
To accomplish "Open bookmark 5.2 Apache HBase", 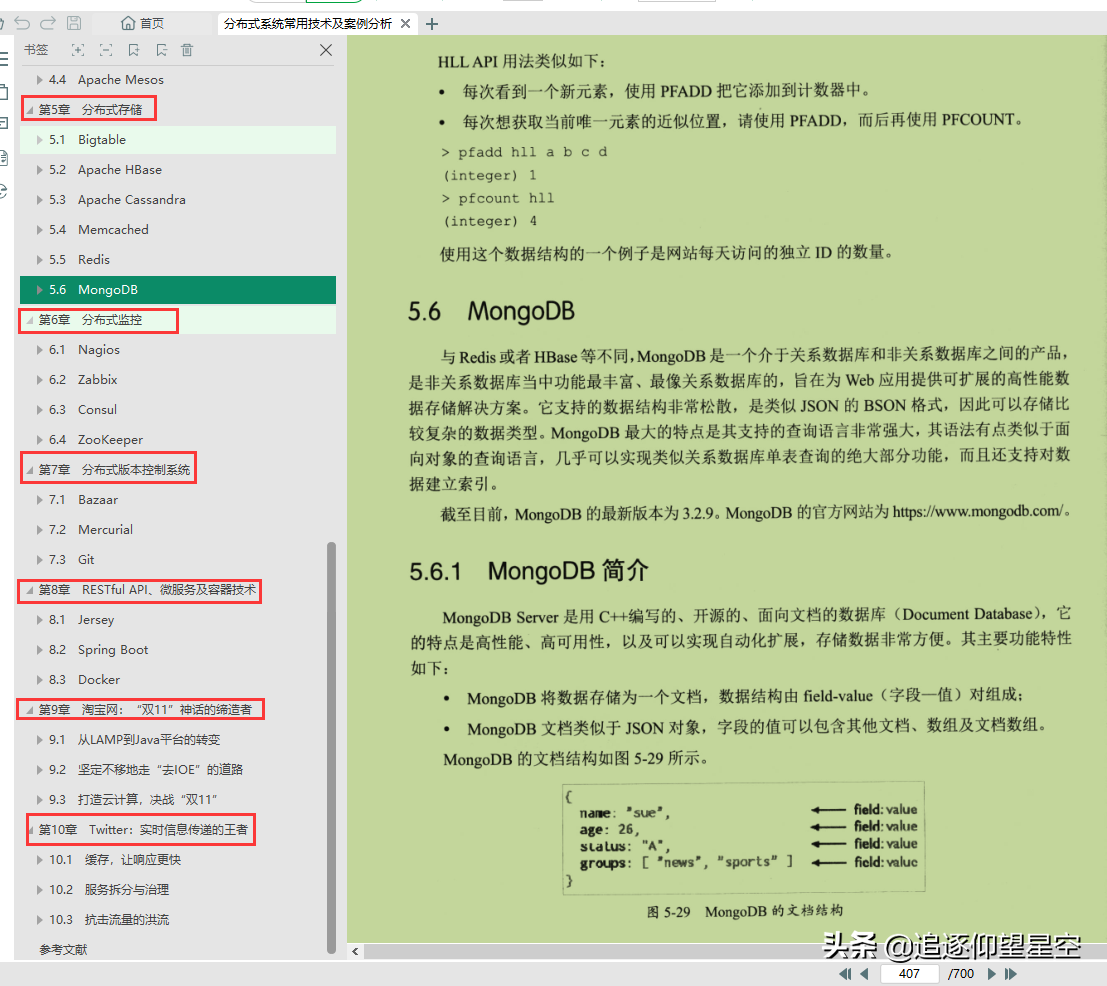I will 105,169.
